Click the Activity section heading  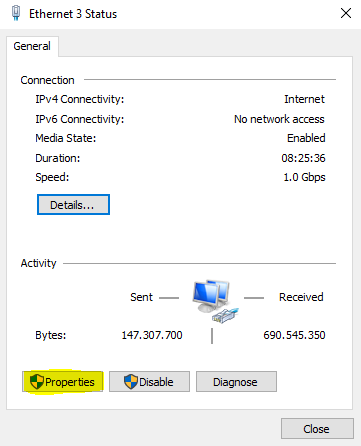coord(38,263)
